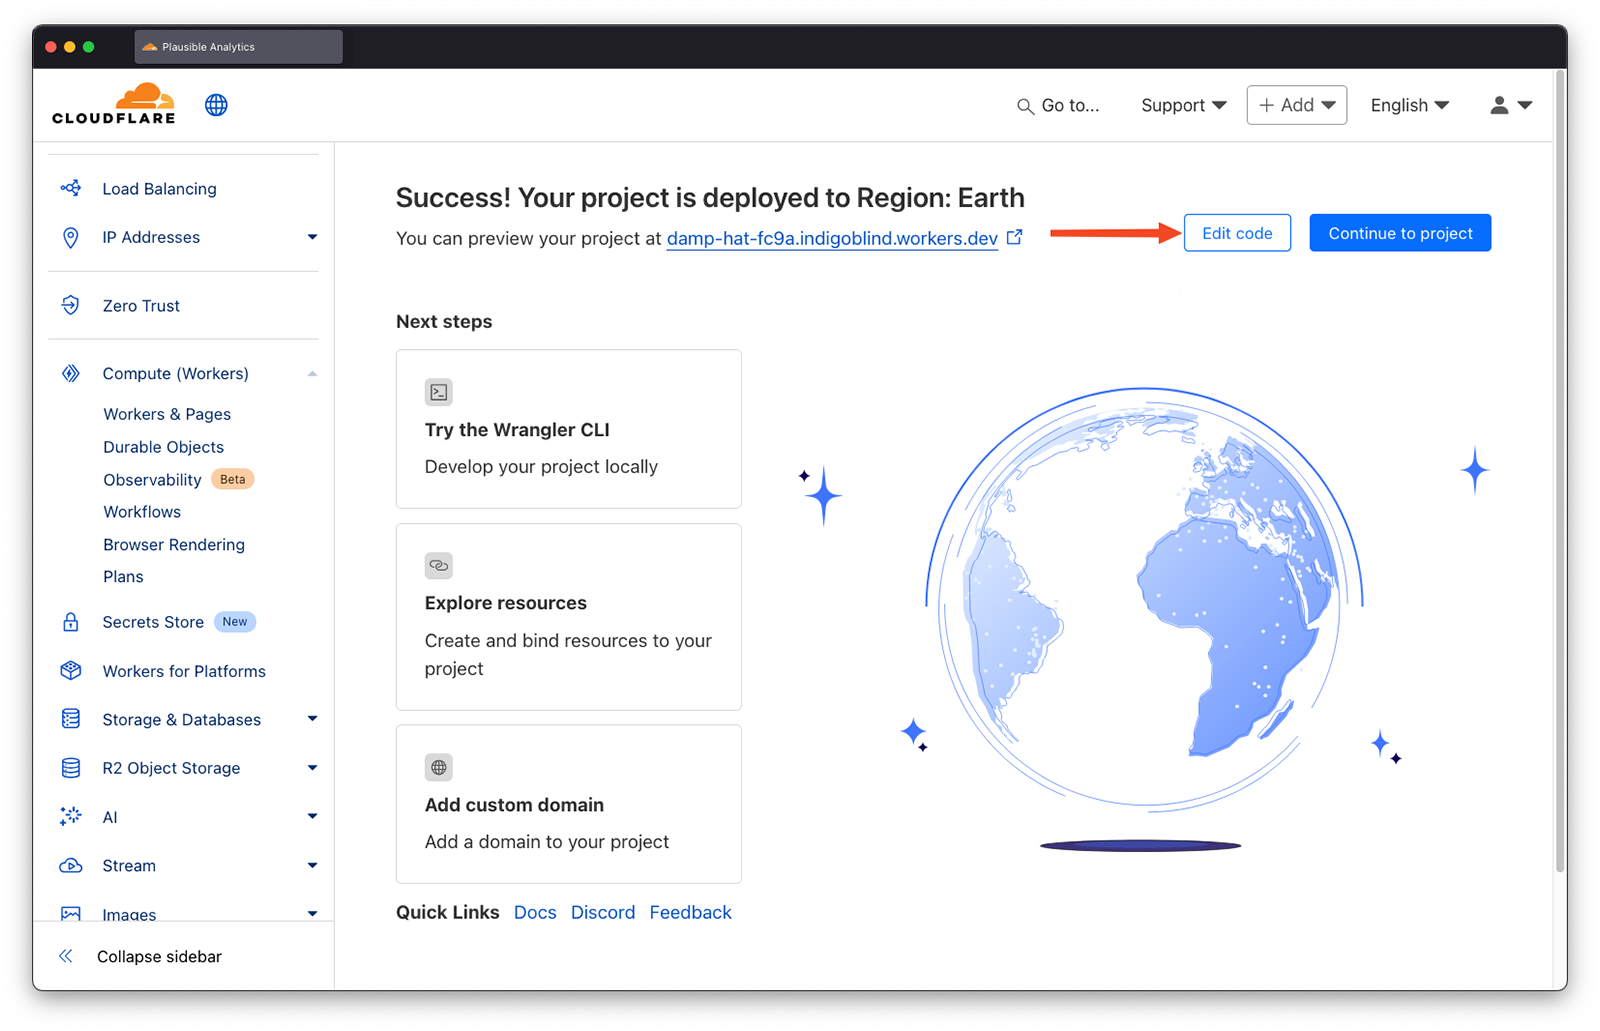The width and height of the screenshot is (1600, 1031).
Task: Open the Support menu
Action: pyautogui.click(x=1182, y=104)
